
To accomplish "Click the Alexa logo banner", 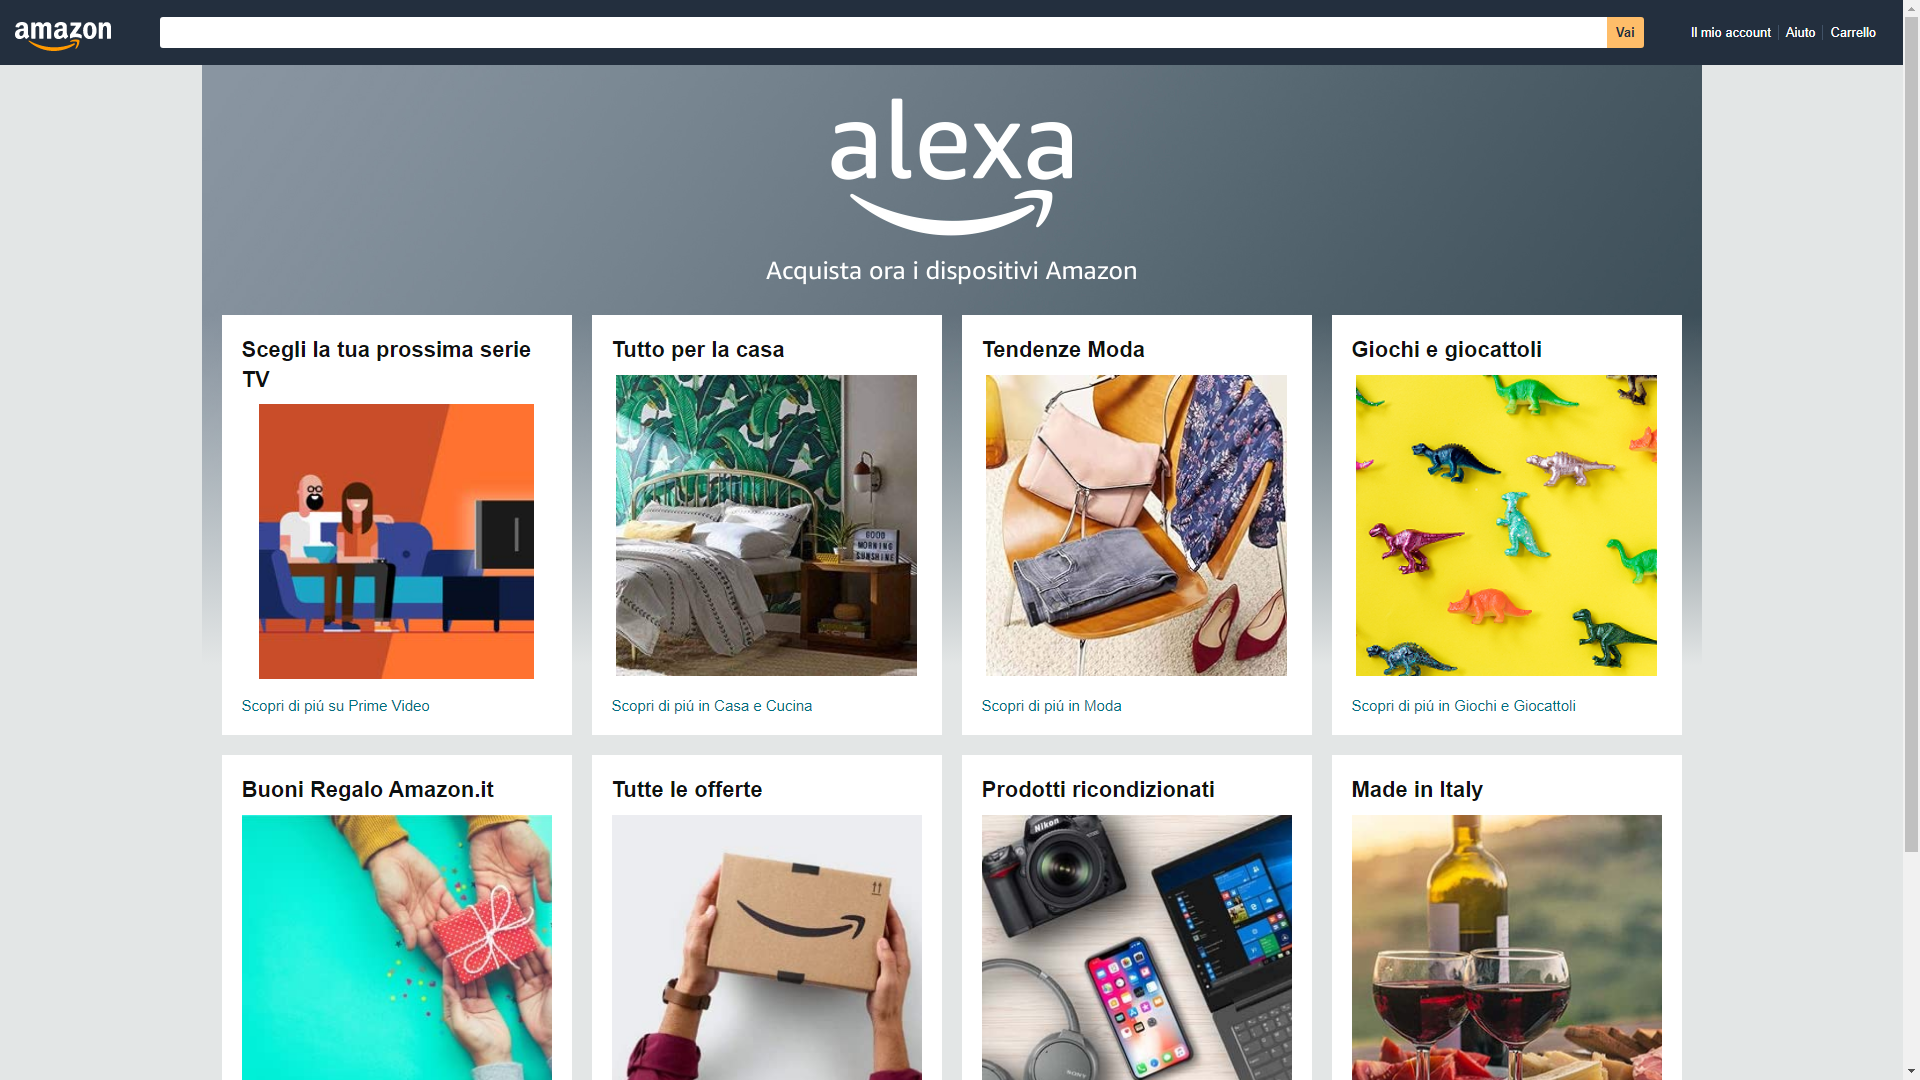I will click(951, 167).
